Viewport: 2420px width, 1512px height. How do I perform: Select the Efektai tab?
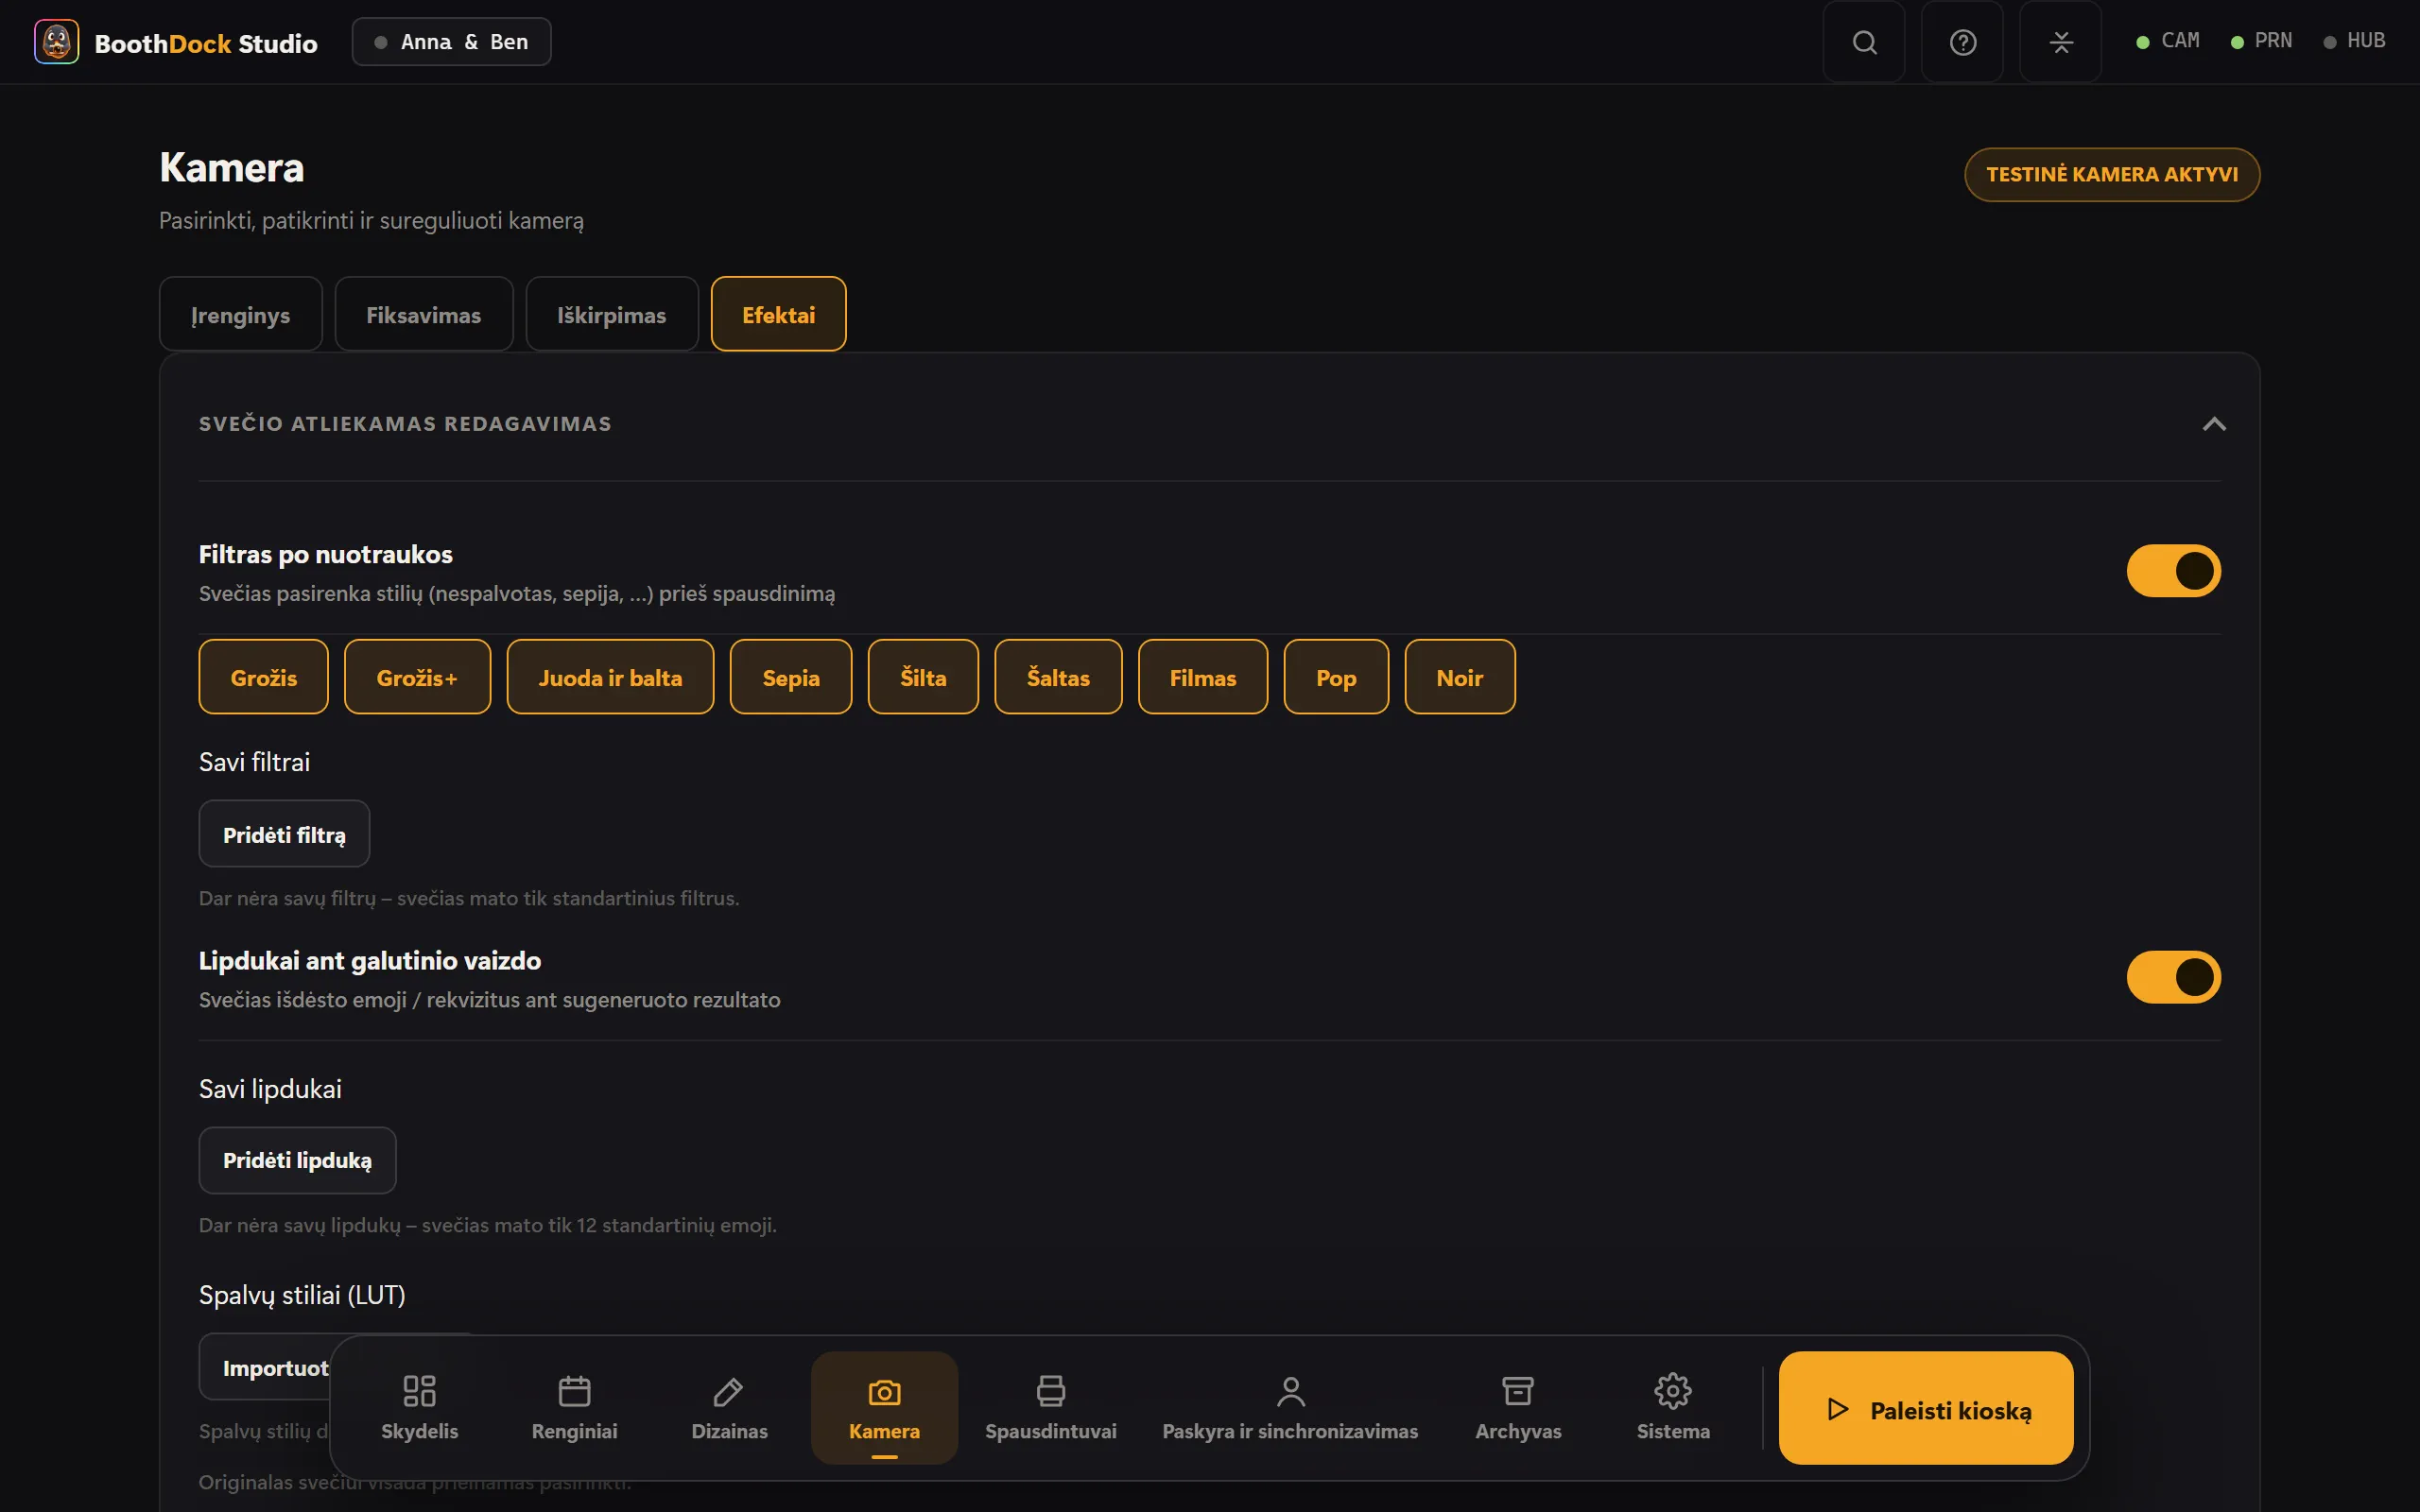coord(779,314)
